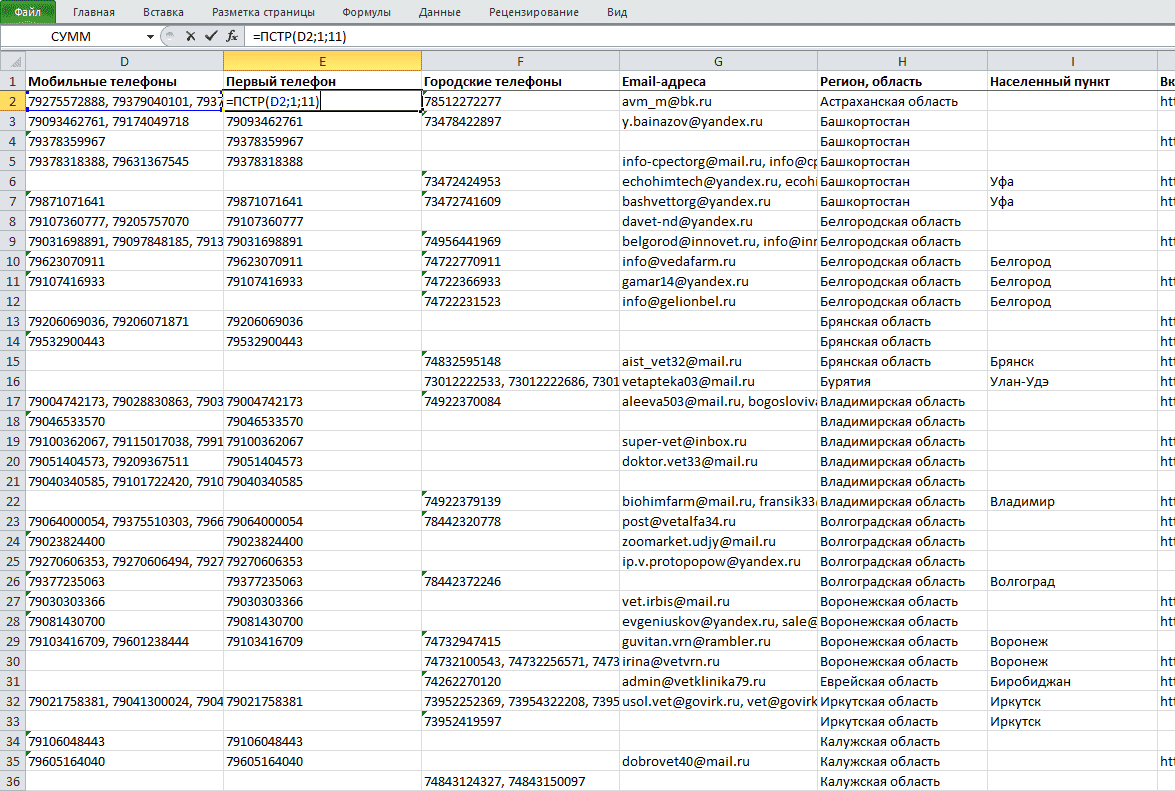1175x791 pixels.
Task: Open the Рецензирование ribbon tab
Action: coord(534,12)
